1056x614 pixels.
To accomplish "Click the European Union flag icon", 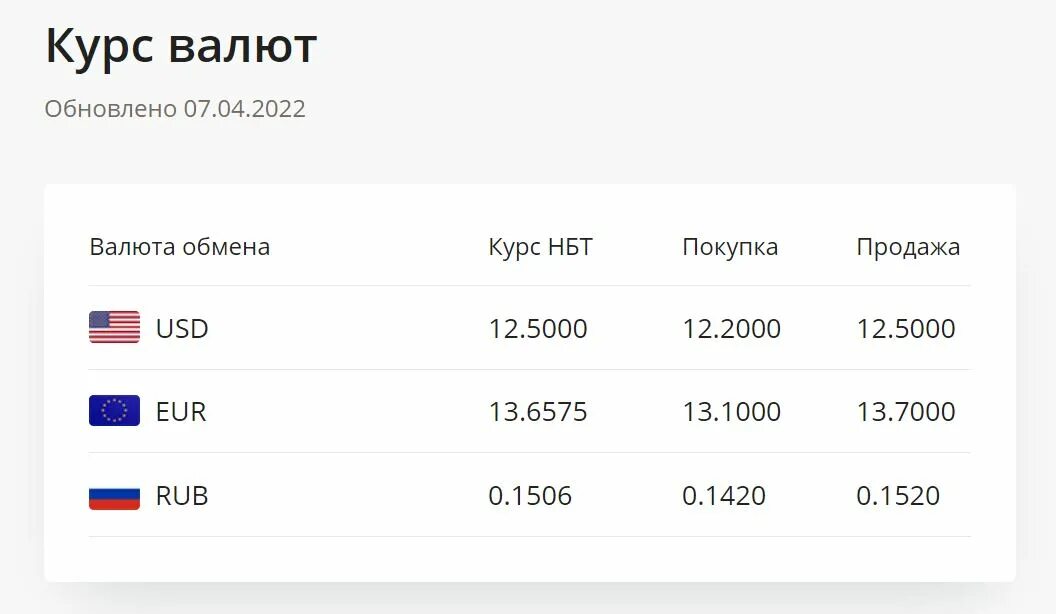I will pos(114,411).
